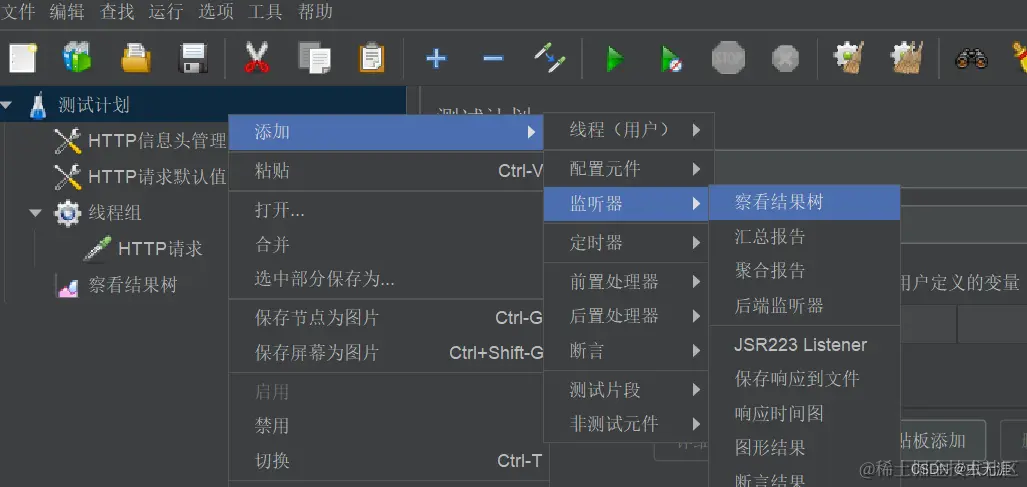1027x487 pixels.
Task: Click Start no pauses icon
Action: click(672, 59)
